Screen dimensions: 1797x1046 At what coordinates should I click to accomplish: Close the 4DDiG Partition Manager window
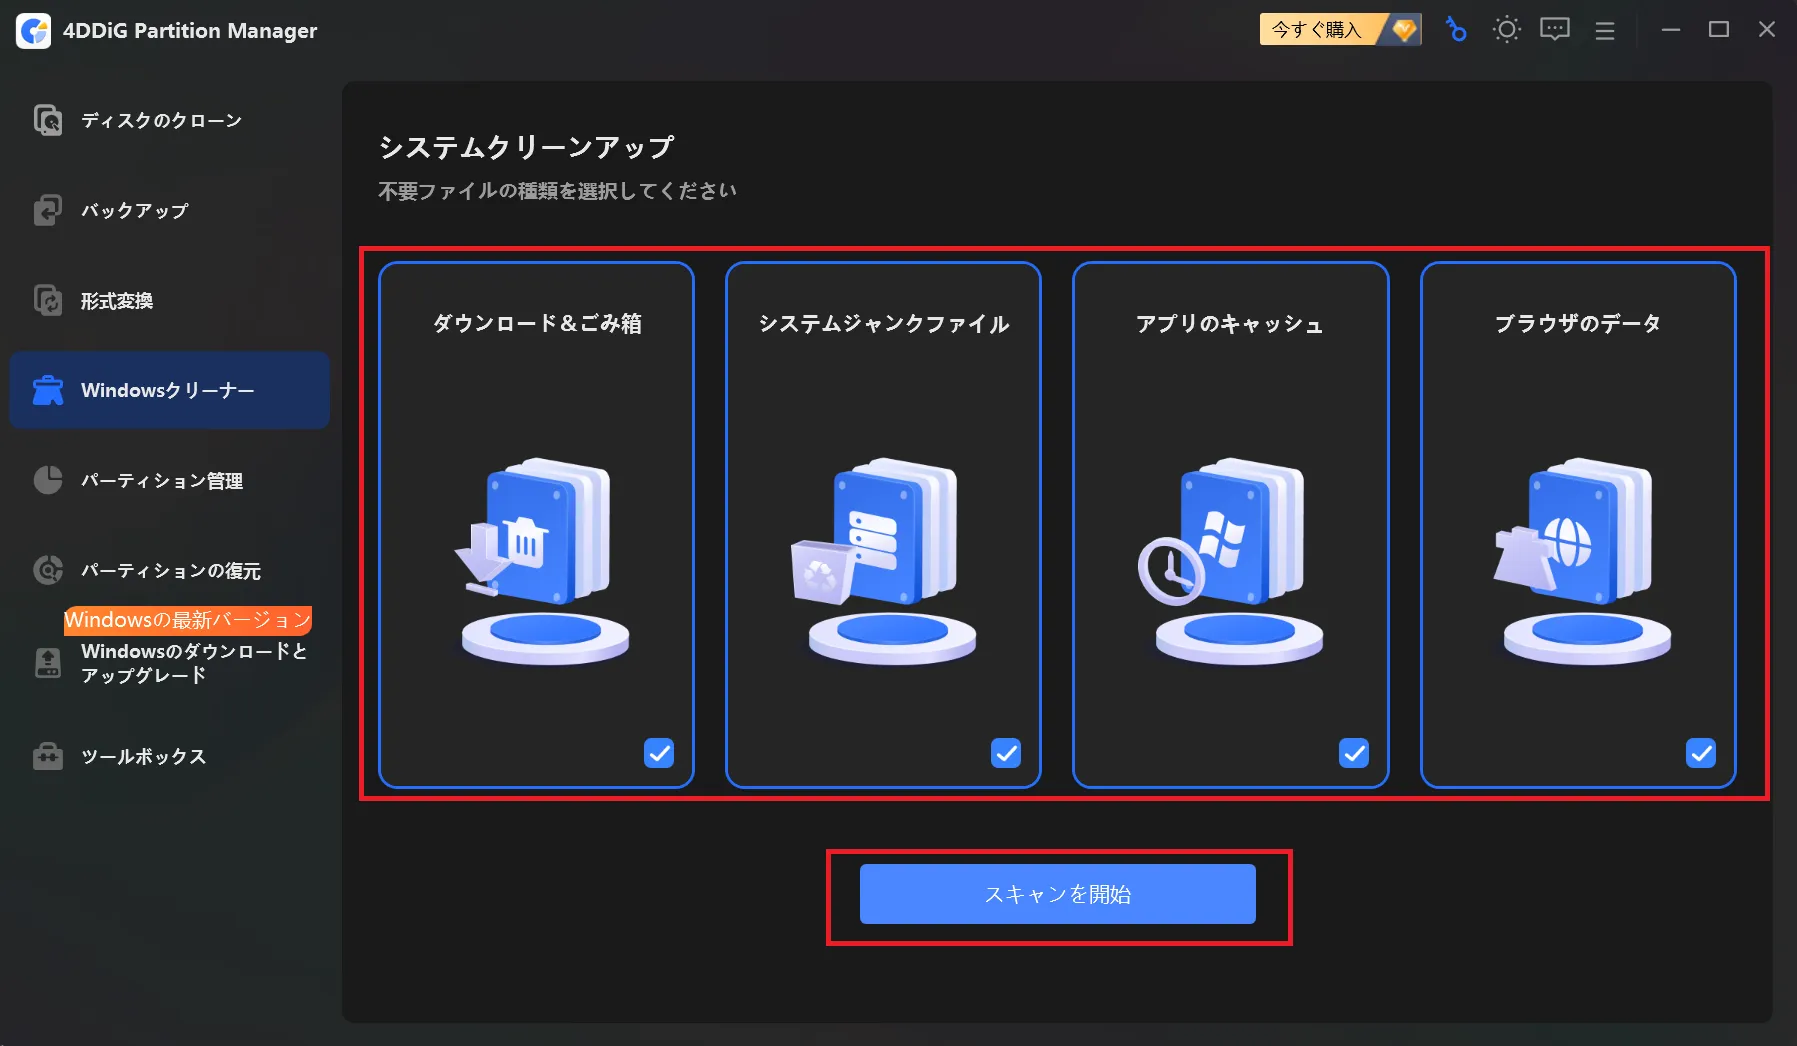[1767, 30]
